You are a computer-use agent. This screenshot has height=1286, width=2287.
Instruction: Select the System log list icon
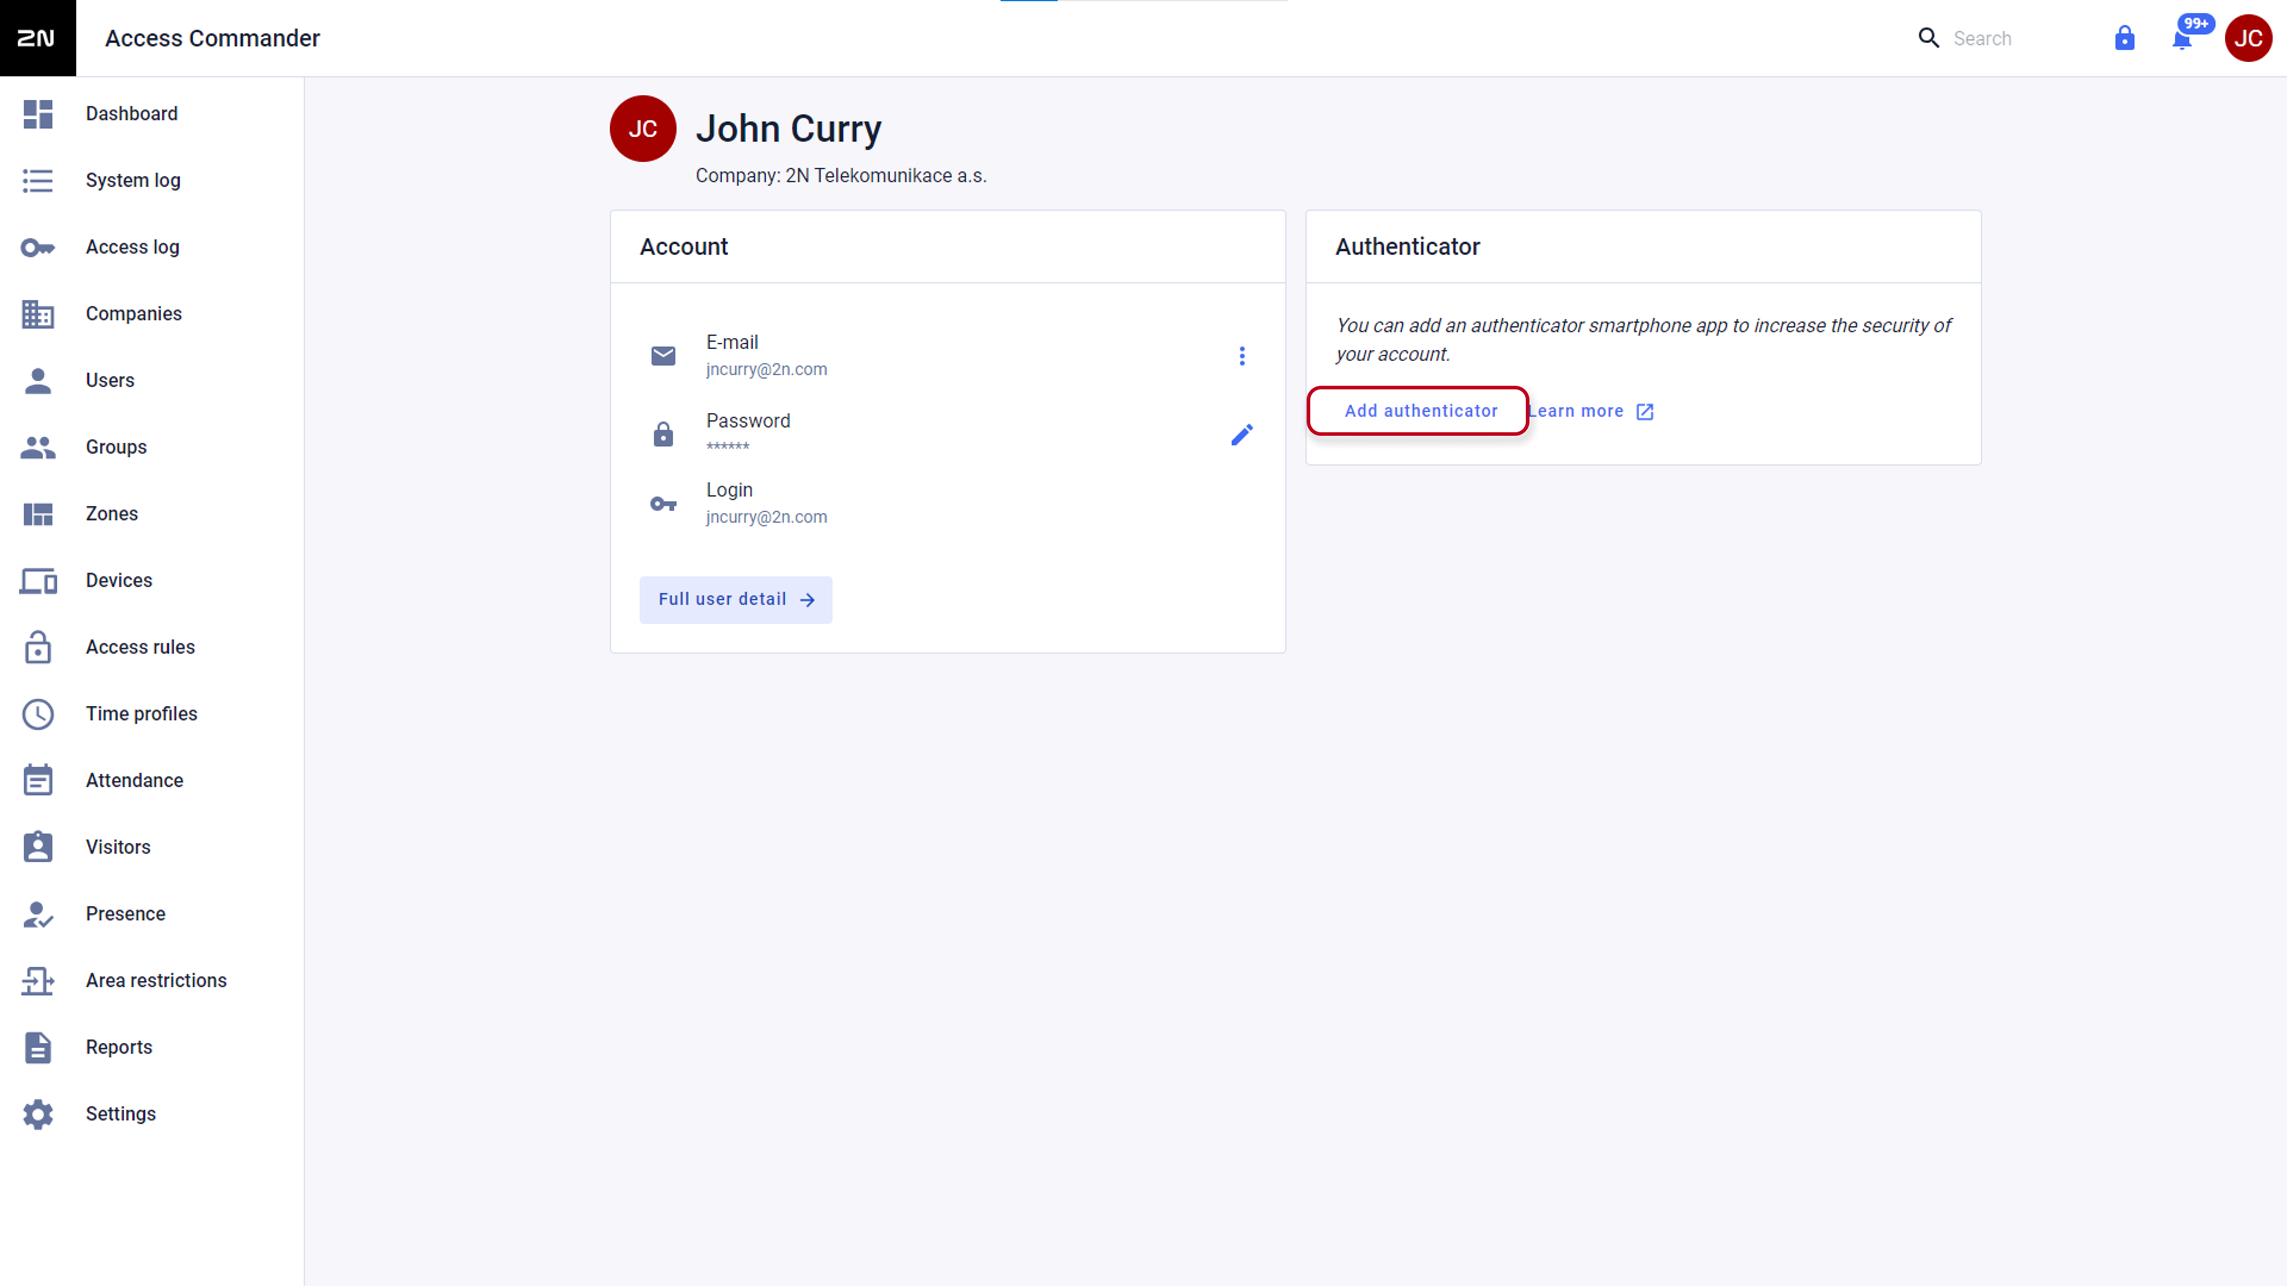(x=38, y=181)
